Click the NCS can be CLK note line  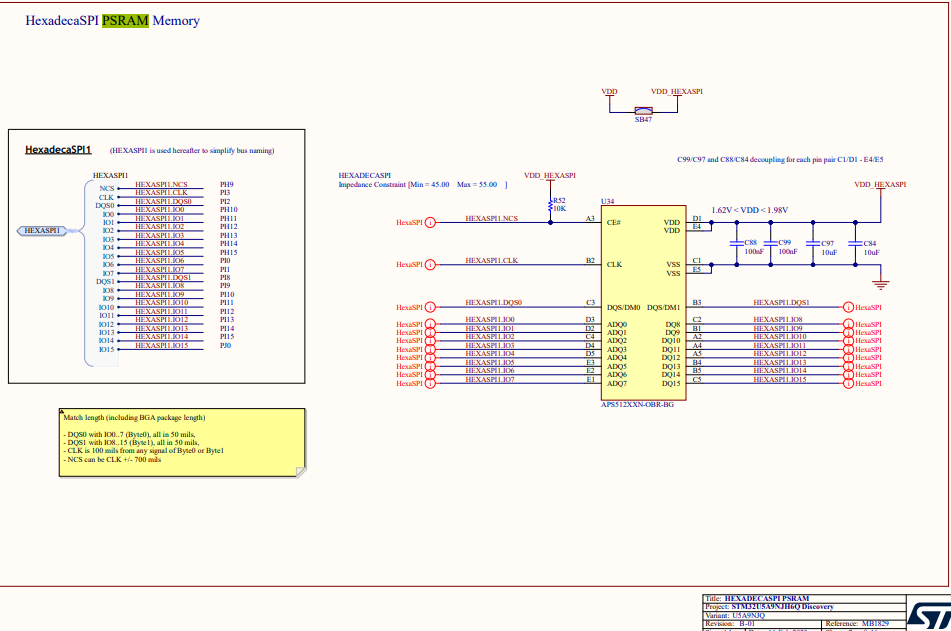tap(112, 459)
